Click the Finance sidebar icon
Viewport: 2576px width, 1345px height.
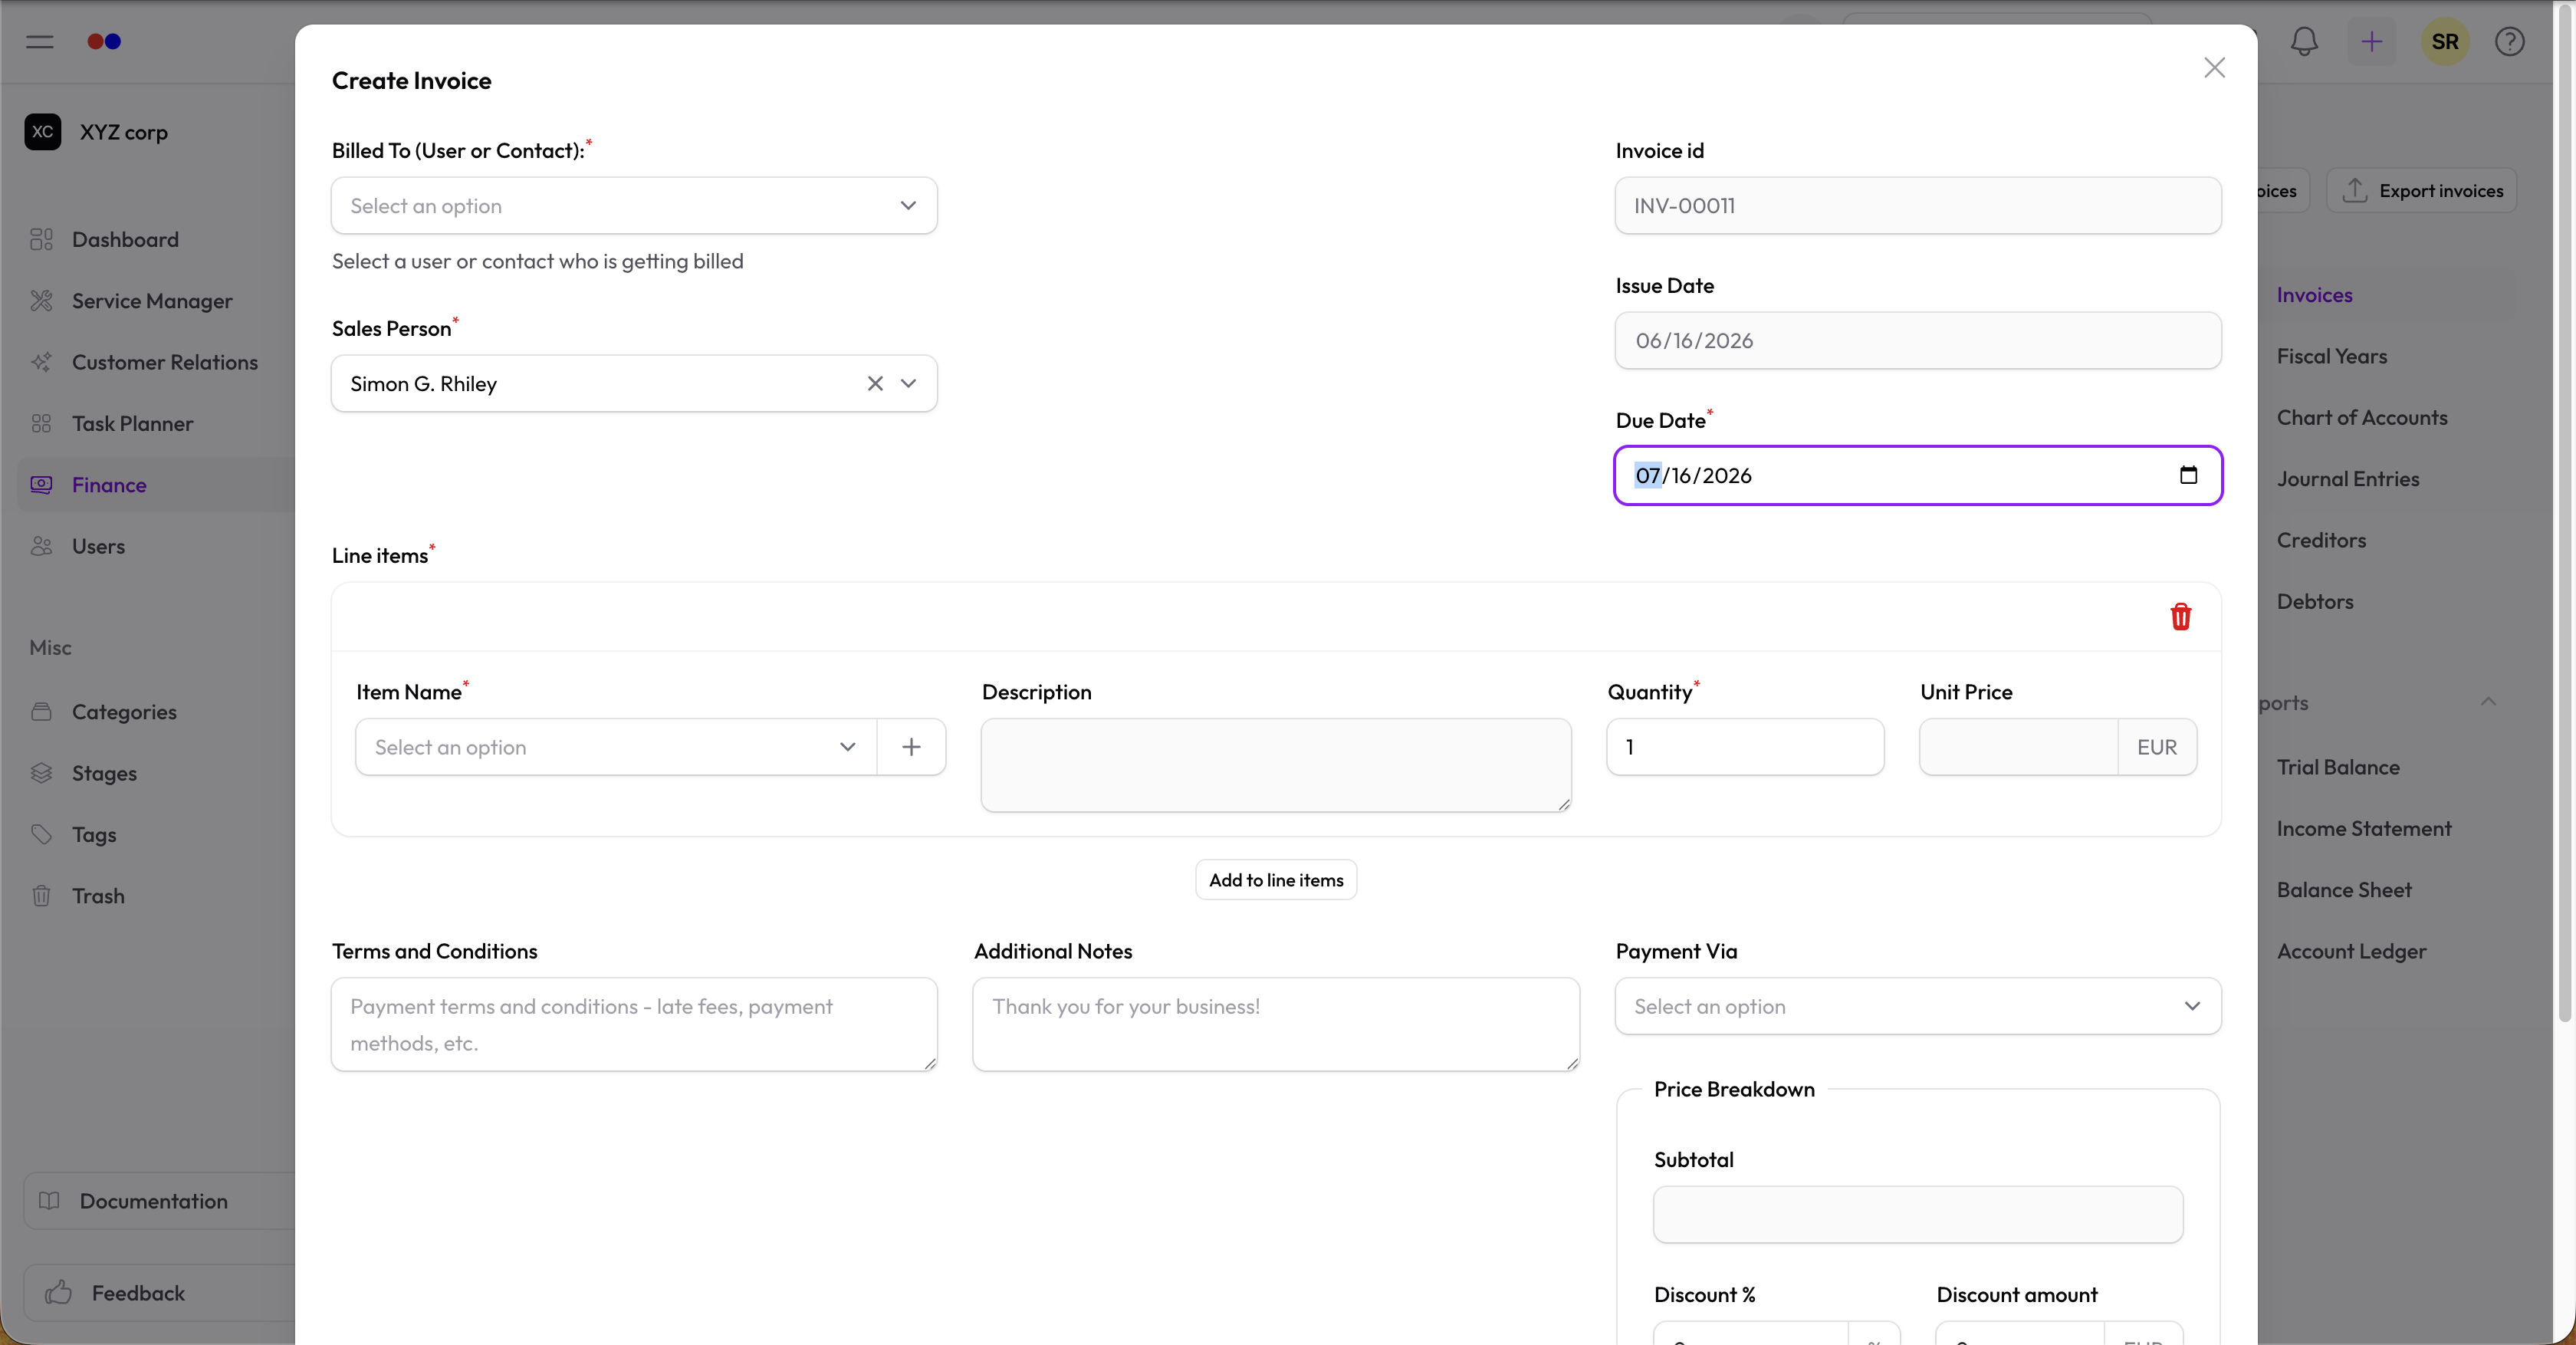[x=41, y=484]
